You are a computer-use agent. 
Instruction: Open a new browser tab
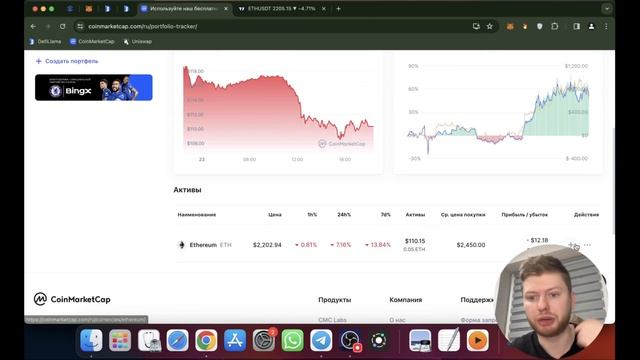click(338, 9)
